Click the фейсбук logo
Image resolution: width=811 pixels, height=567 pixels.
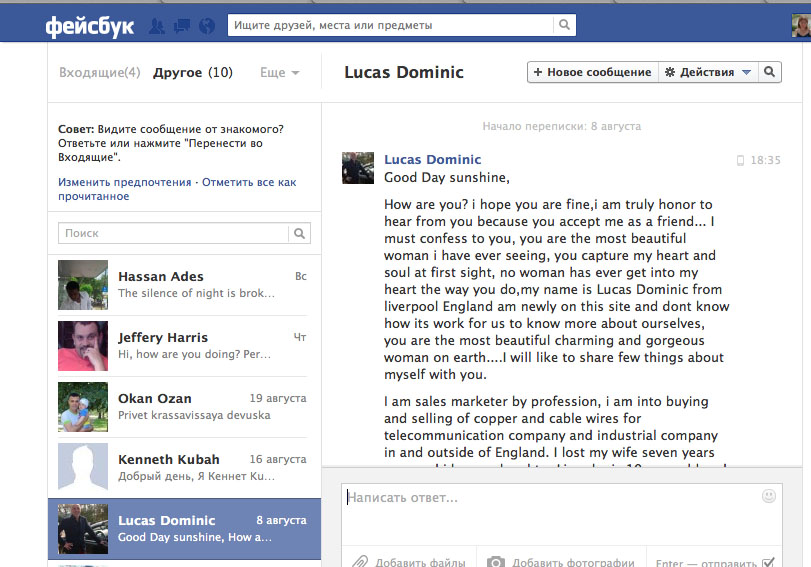(x=89, y=26)
